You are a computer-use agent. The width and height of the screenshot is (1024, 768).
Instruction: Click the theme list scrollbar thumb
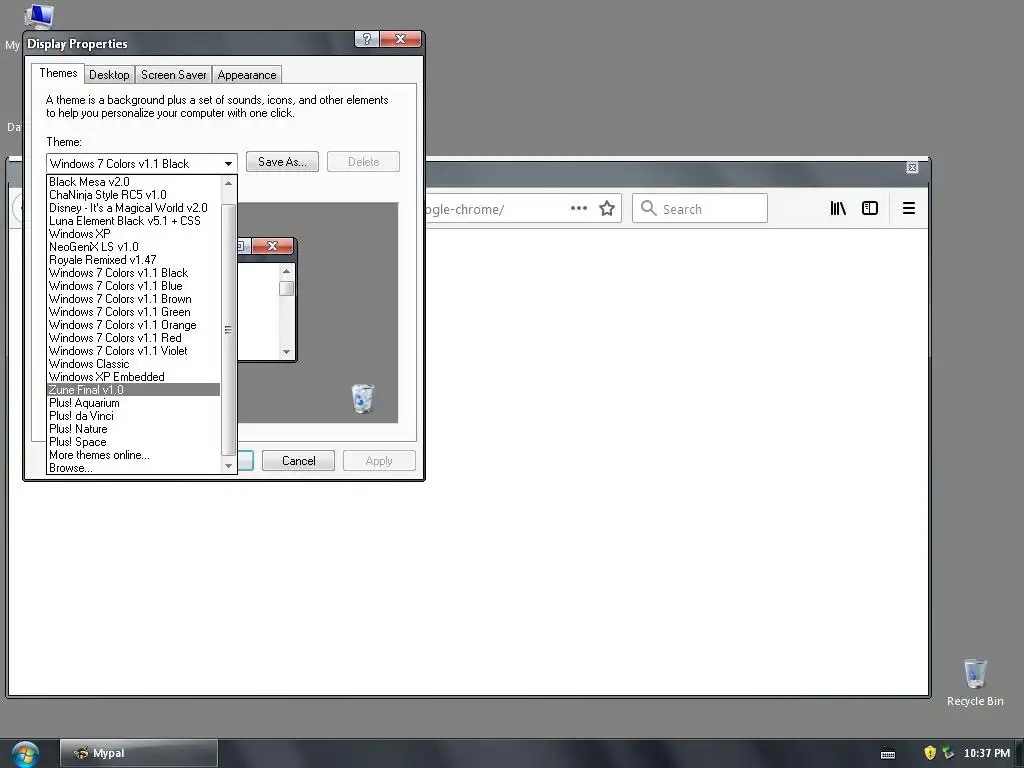(x=229, y=330)
